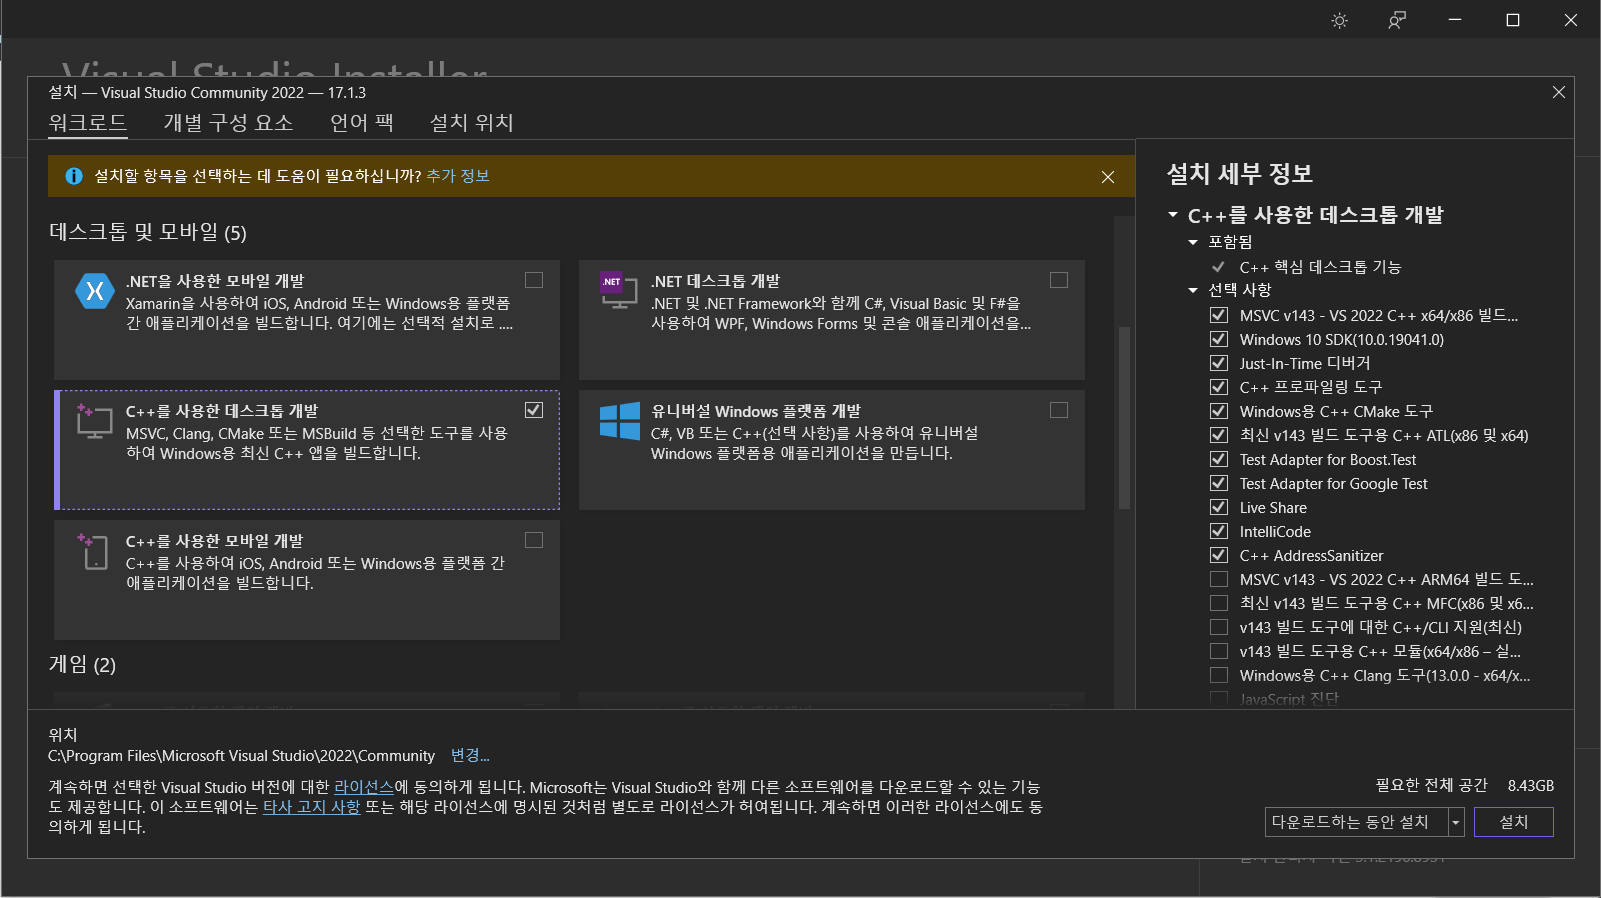Open the 추가 정보 link

(458, 176)
